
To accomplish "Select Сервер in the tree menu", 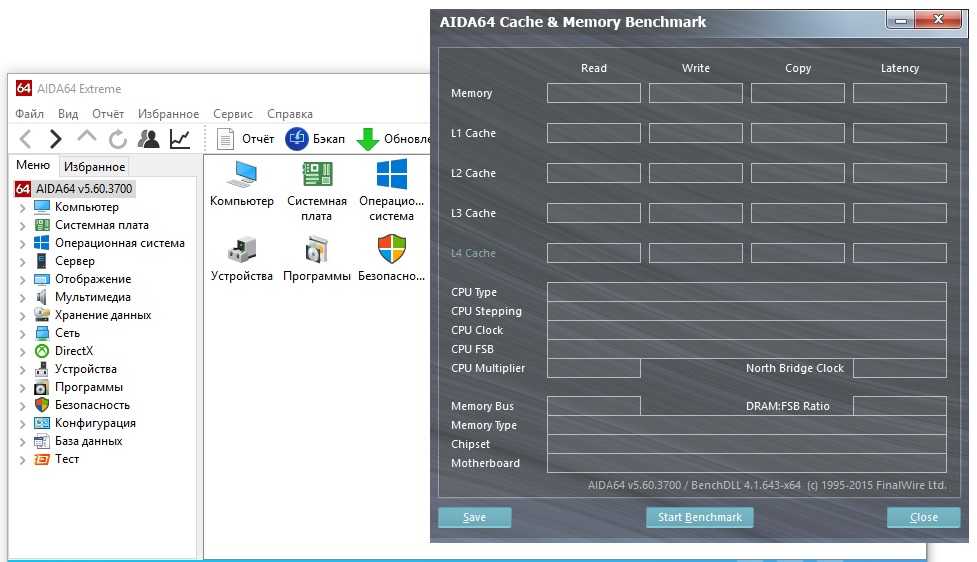I will tap(75, 260).
